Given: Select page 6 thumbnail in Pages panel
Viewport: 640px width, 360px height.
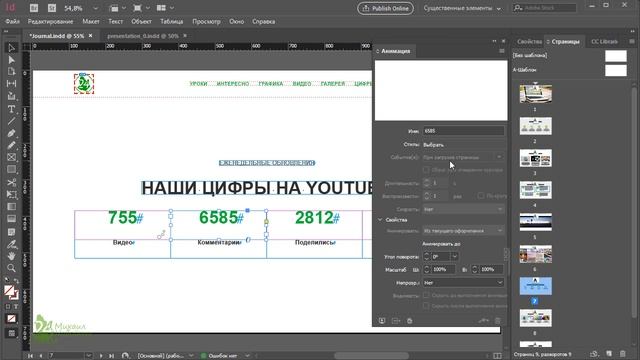Looking at the screenshot, I should click(536, 254).
